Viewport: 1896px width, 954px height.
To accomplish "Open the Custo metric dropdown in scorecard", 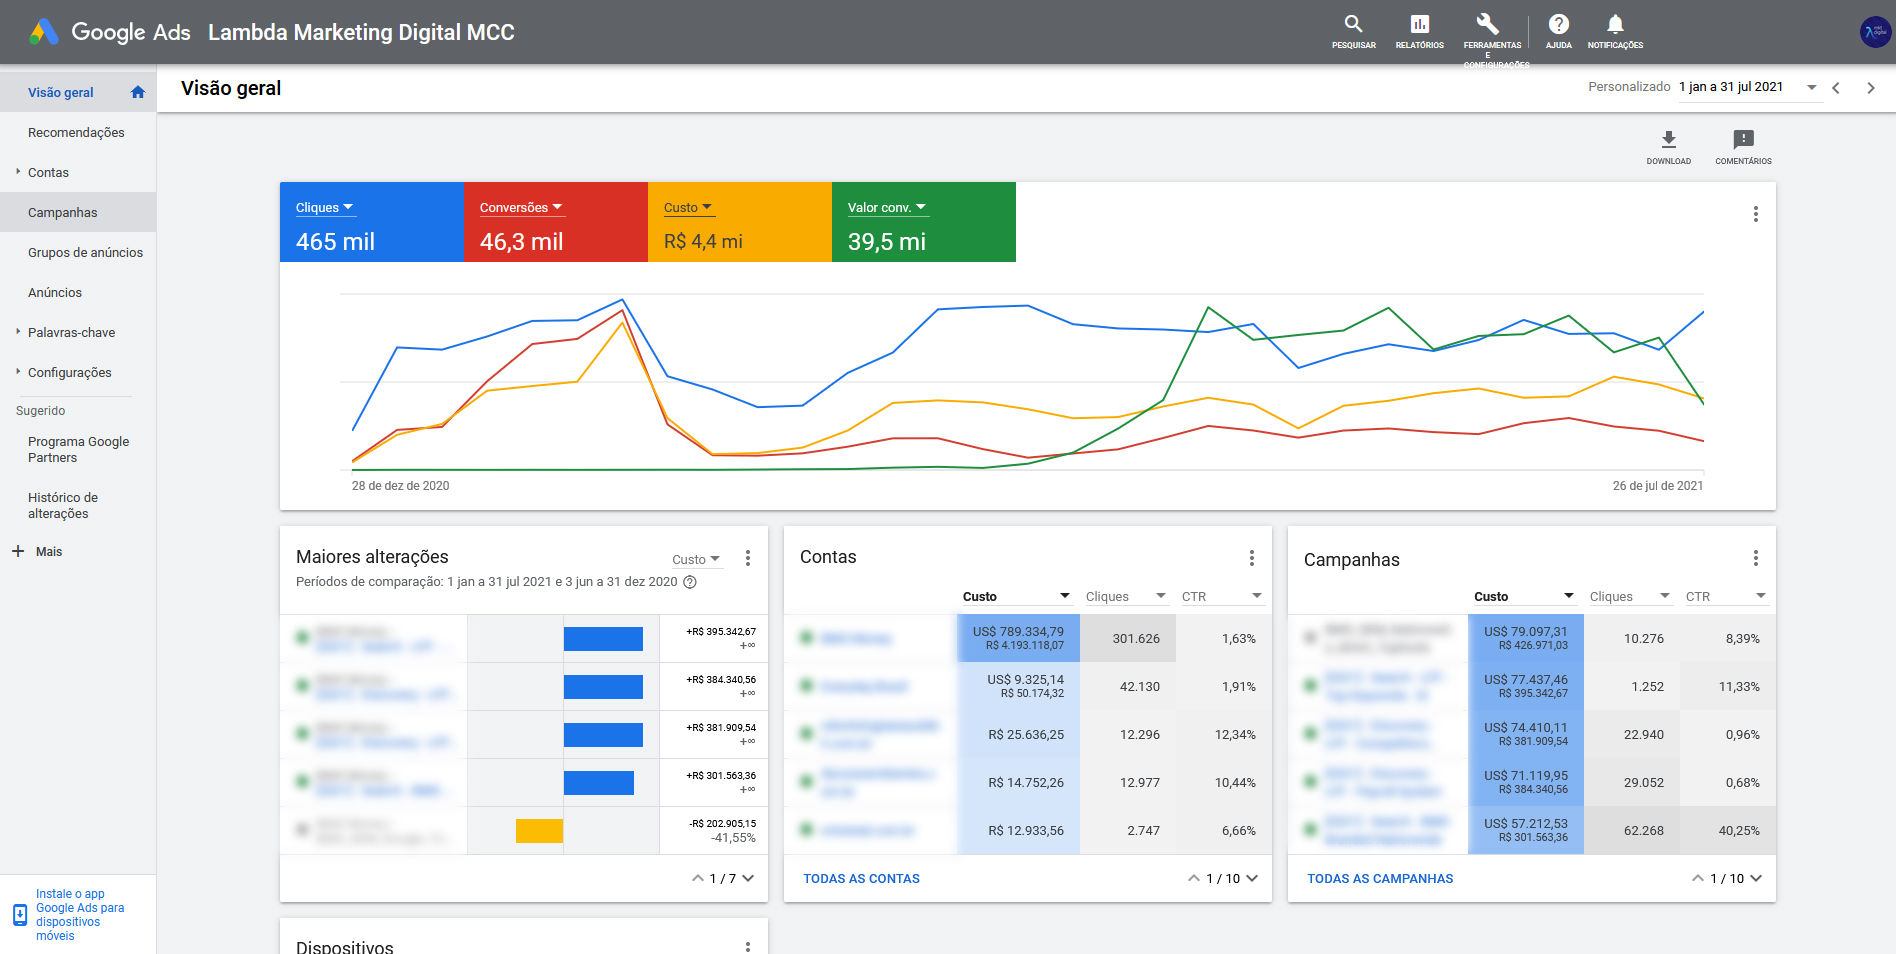I will point(688,207).
